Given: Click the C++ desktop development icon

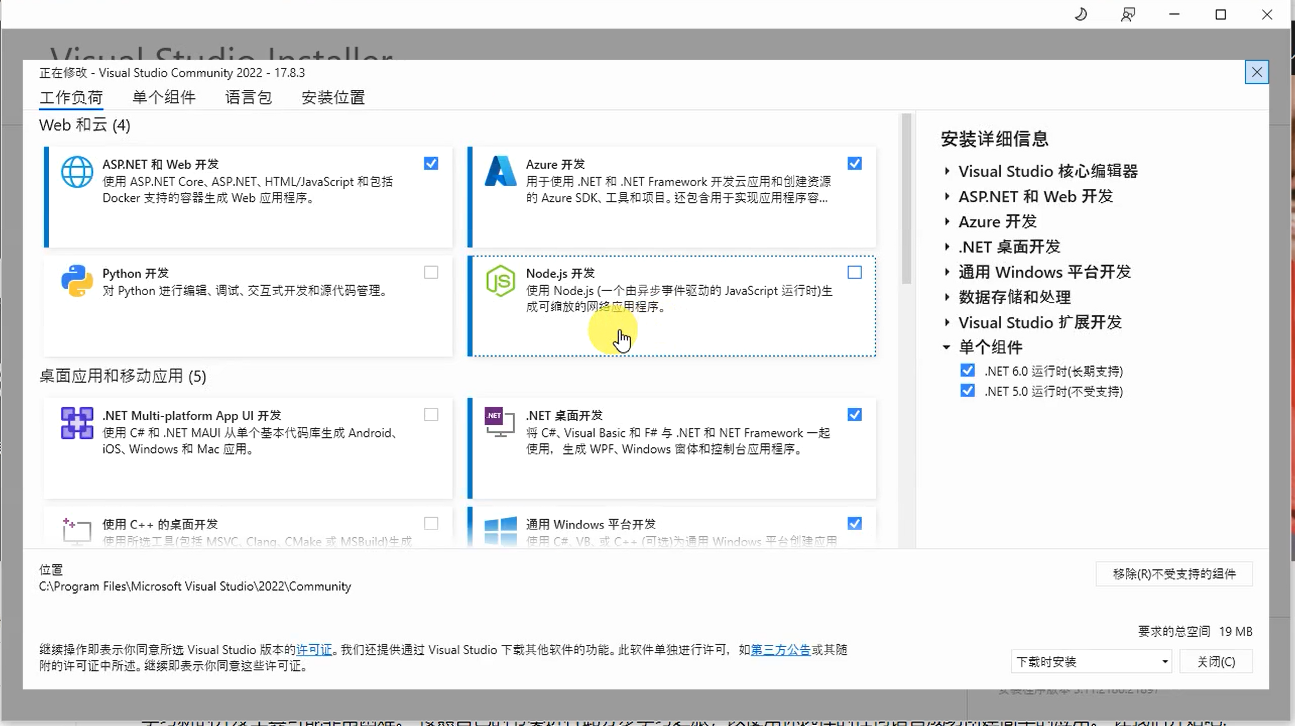Looking at the screenshot, I should coord(77,532).
